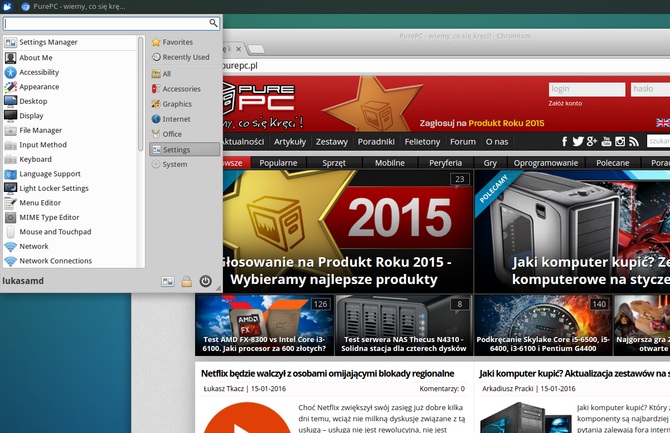Image resolution: width=670 pixels, height=433 pixels.
Task: Open Input Method settings
Action: 70,145
